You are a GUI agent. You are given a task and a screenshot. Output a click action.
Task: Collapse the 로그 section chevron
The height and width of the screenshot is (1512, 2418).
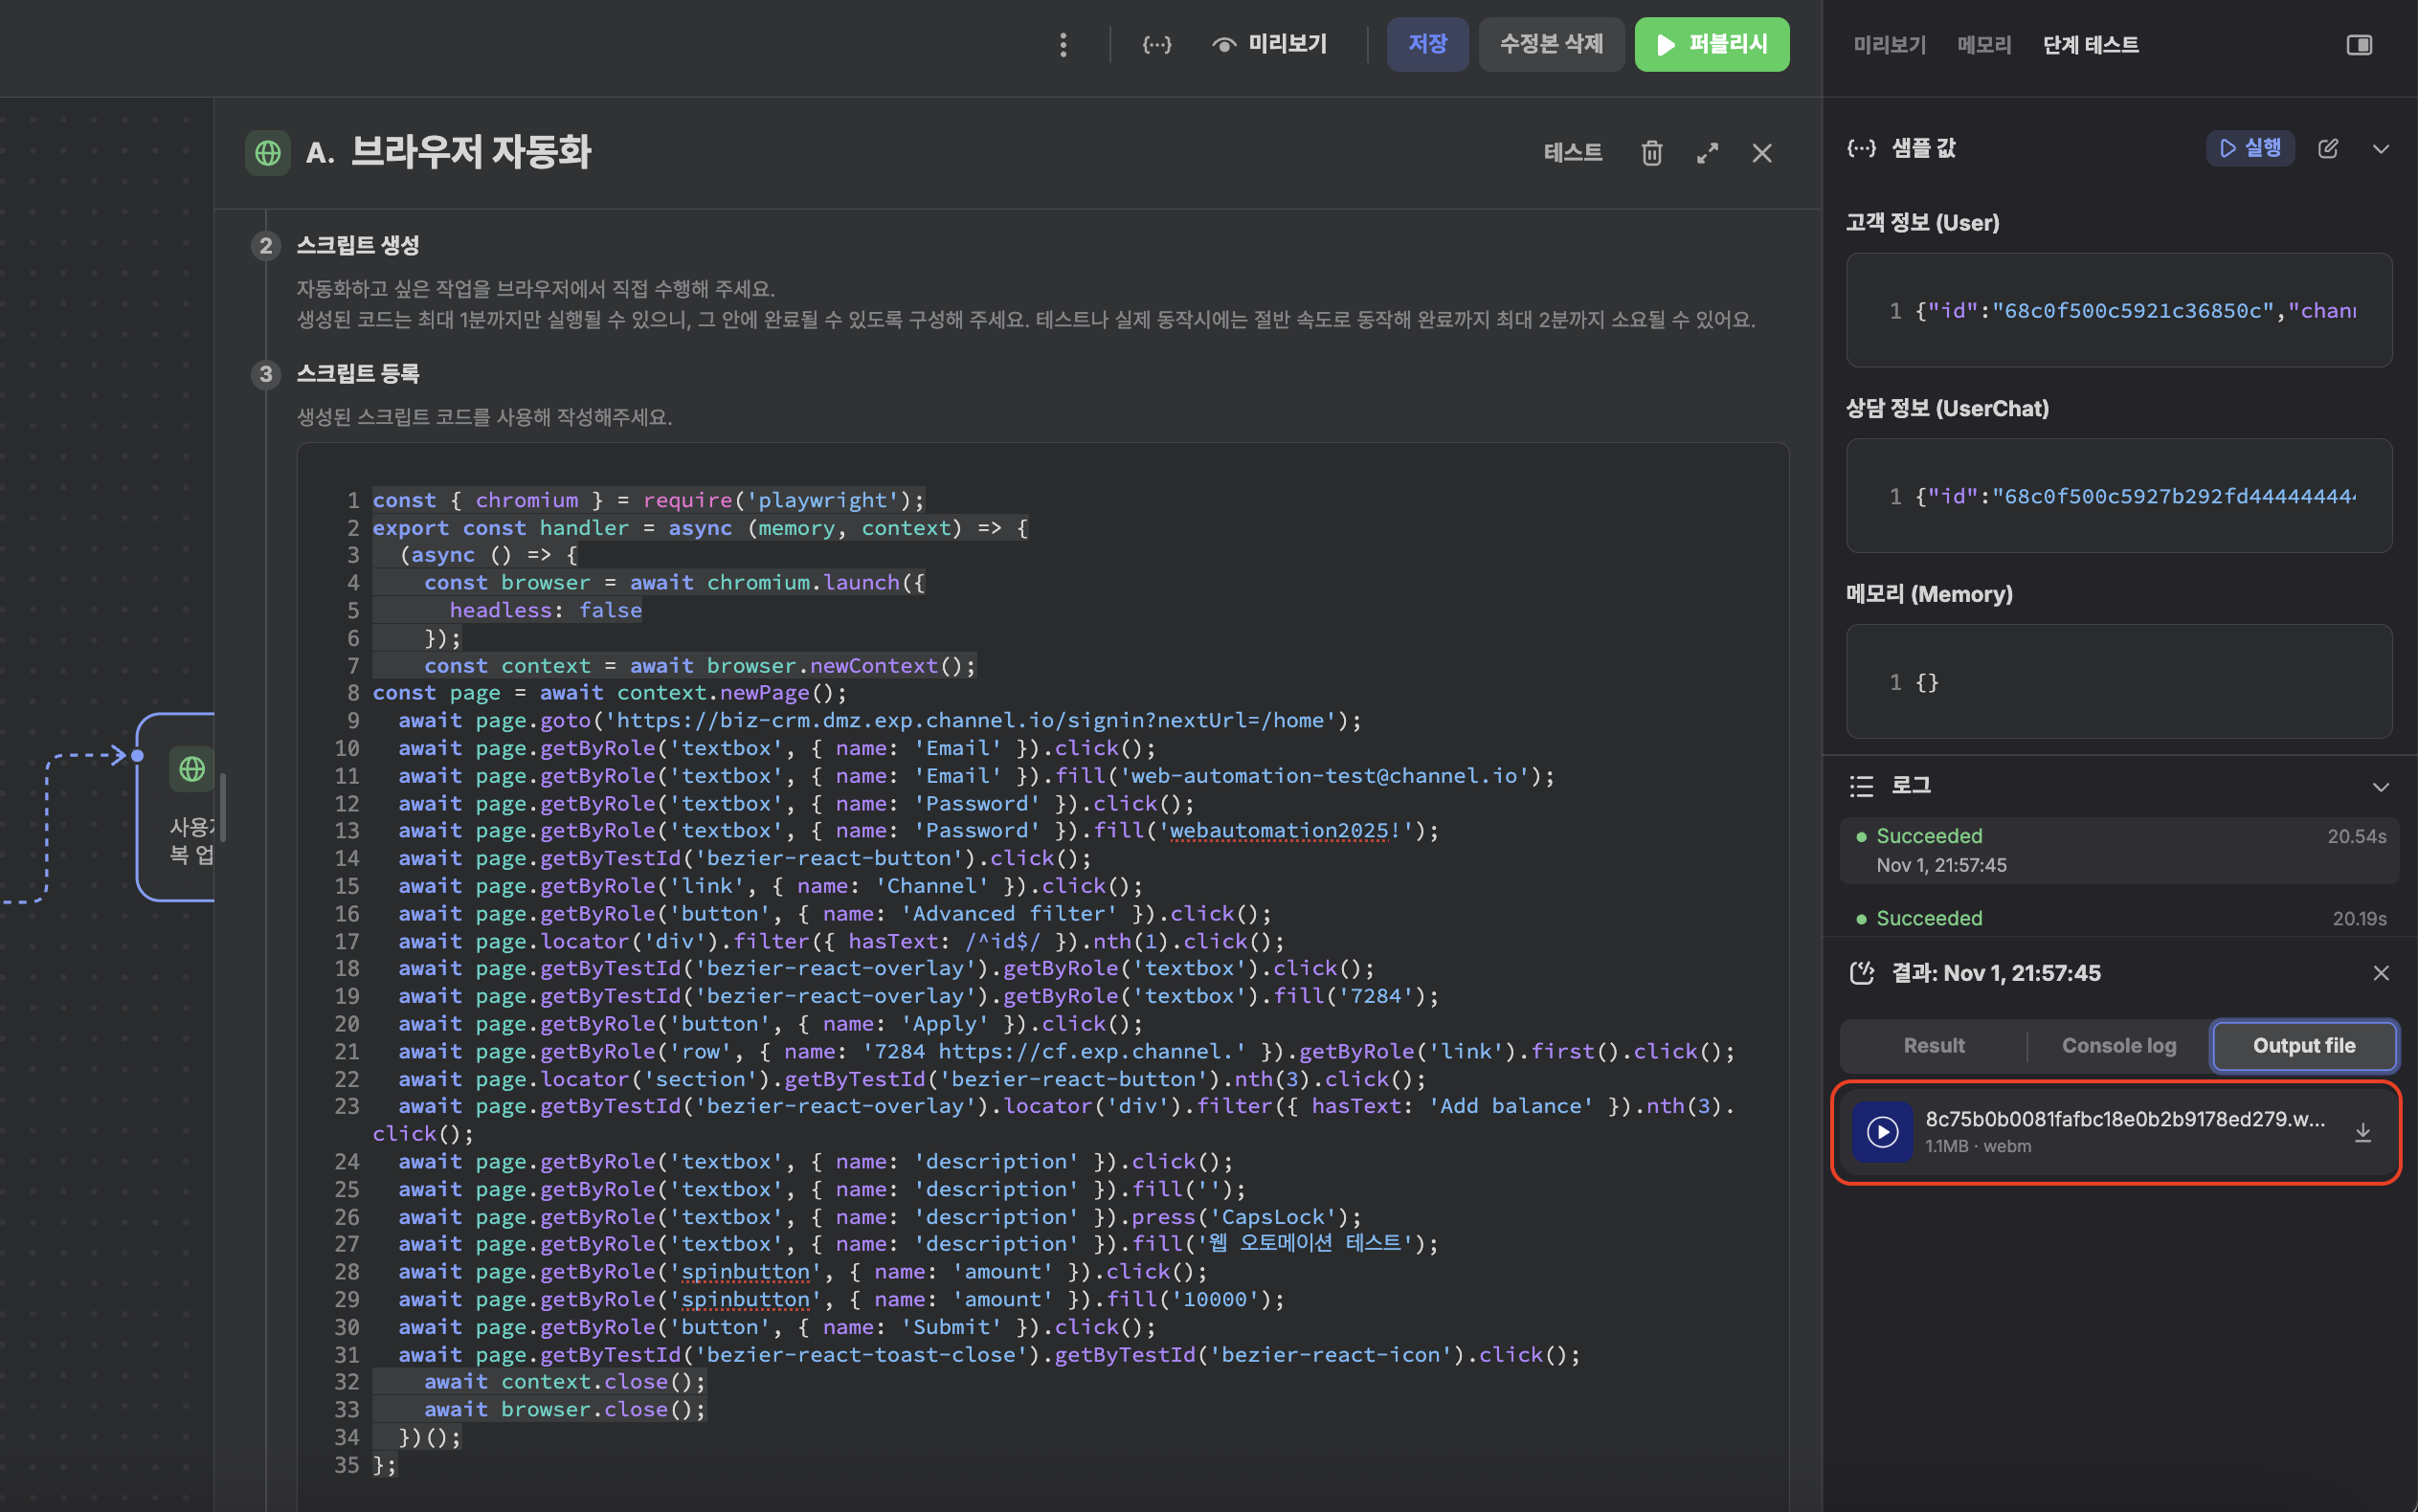tap(2380, 787)
